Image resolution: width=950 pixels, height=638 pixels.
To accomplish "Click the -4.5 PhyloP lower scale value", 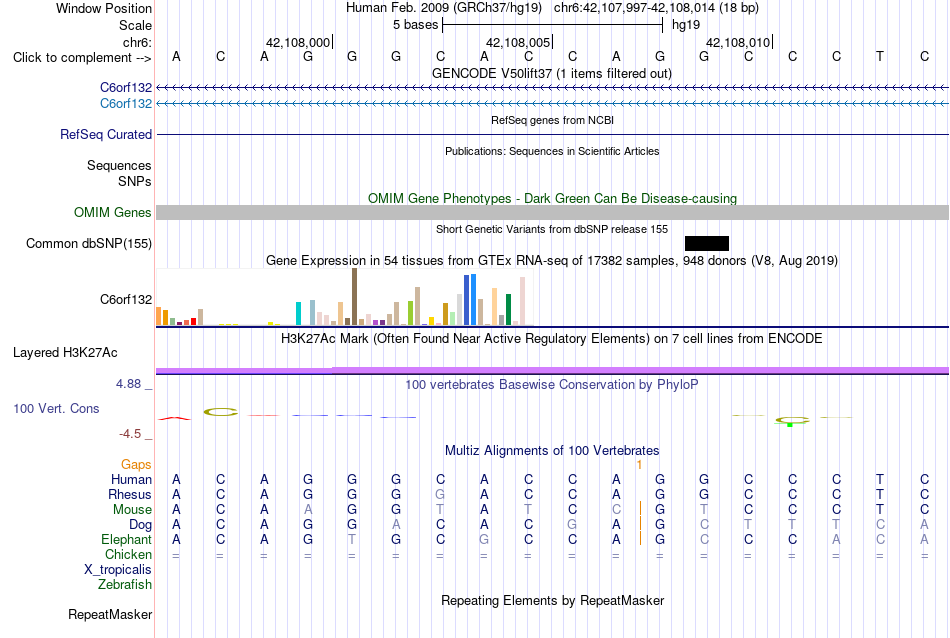I will [130, 434].
